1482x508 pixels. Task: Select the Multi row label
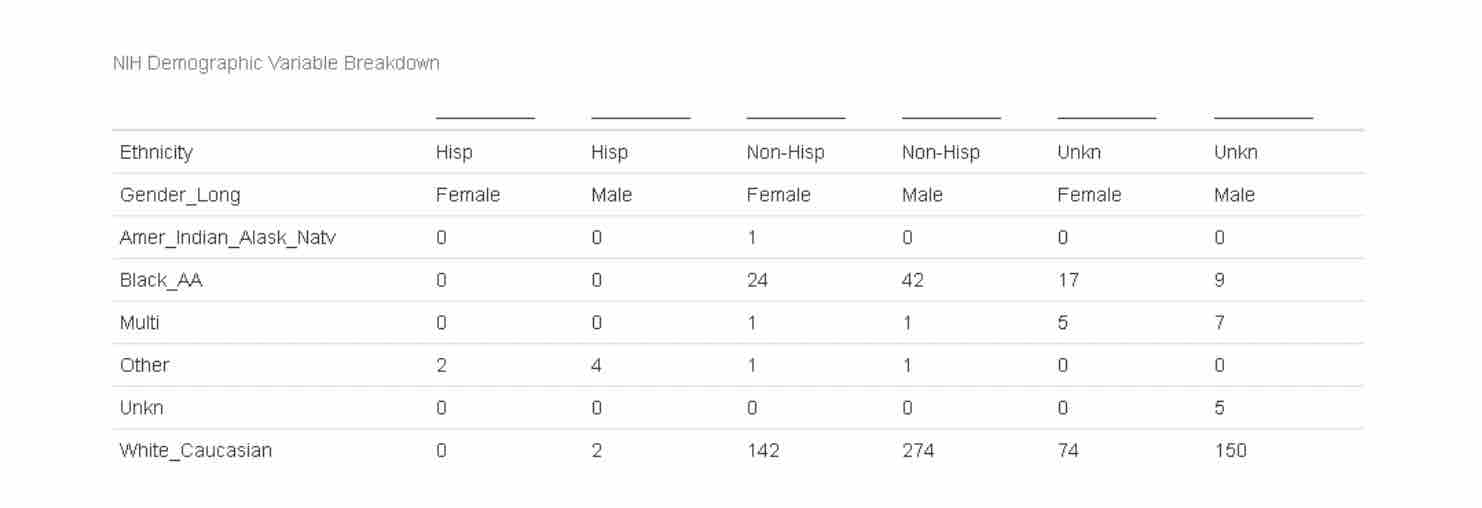pos(139,323)
